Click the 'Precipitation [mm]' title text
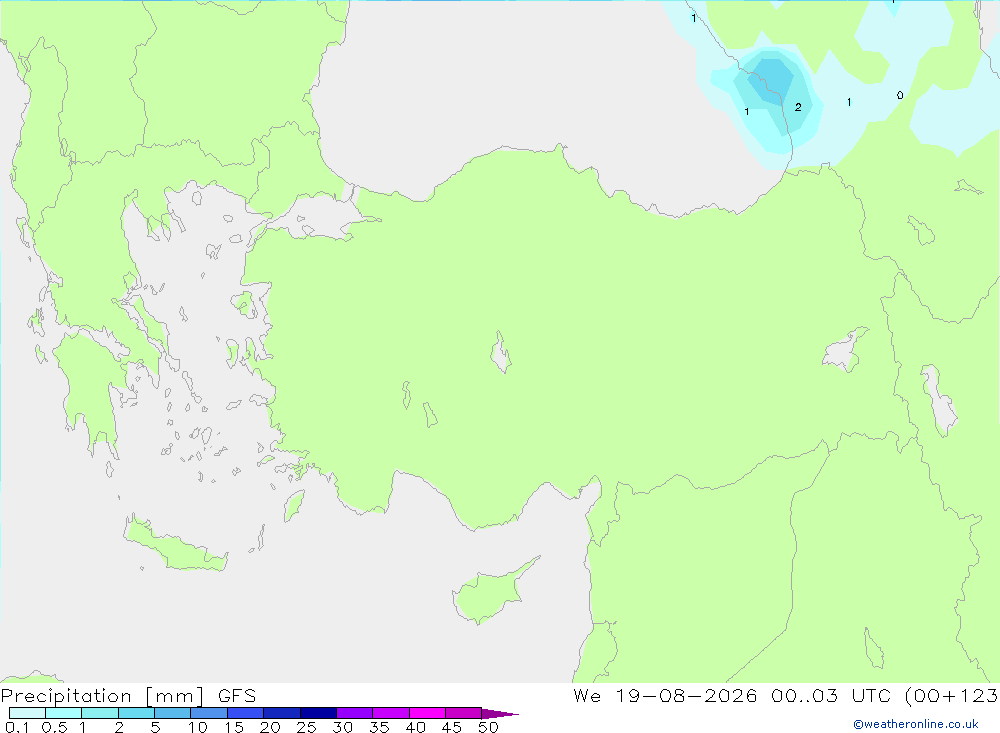This screenshot has height=733, width=1000. click(102, 696)
